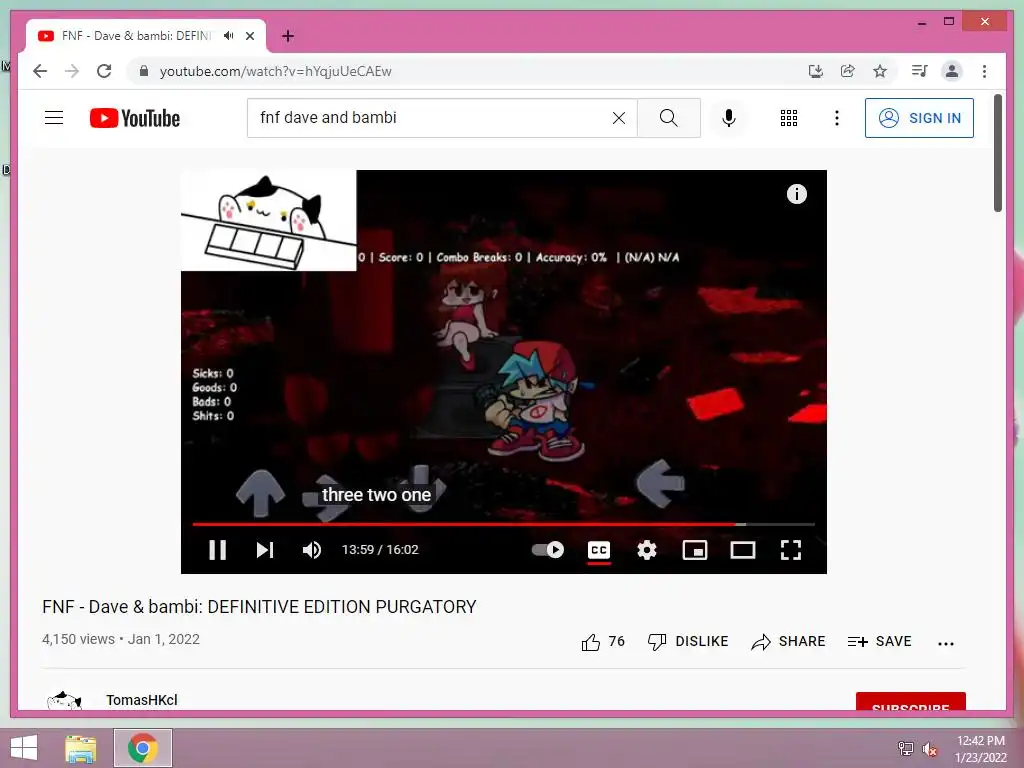
Task: Open video player settings gear
Action: point(647,550)
